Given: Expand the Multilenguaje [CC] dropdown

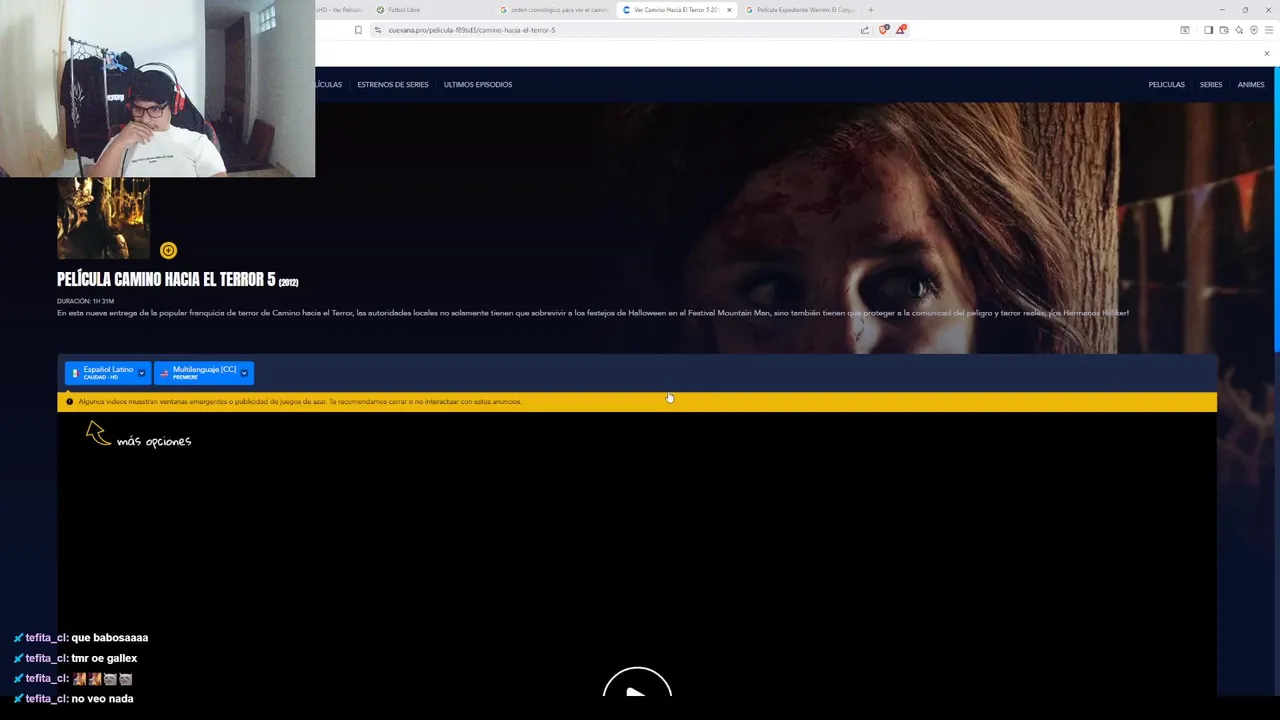Looking at the screenshot, I should 244,373.
